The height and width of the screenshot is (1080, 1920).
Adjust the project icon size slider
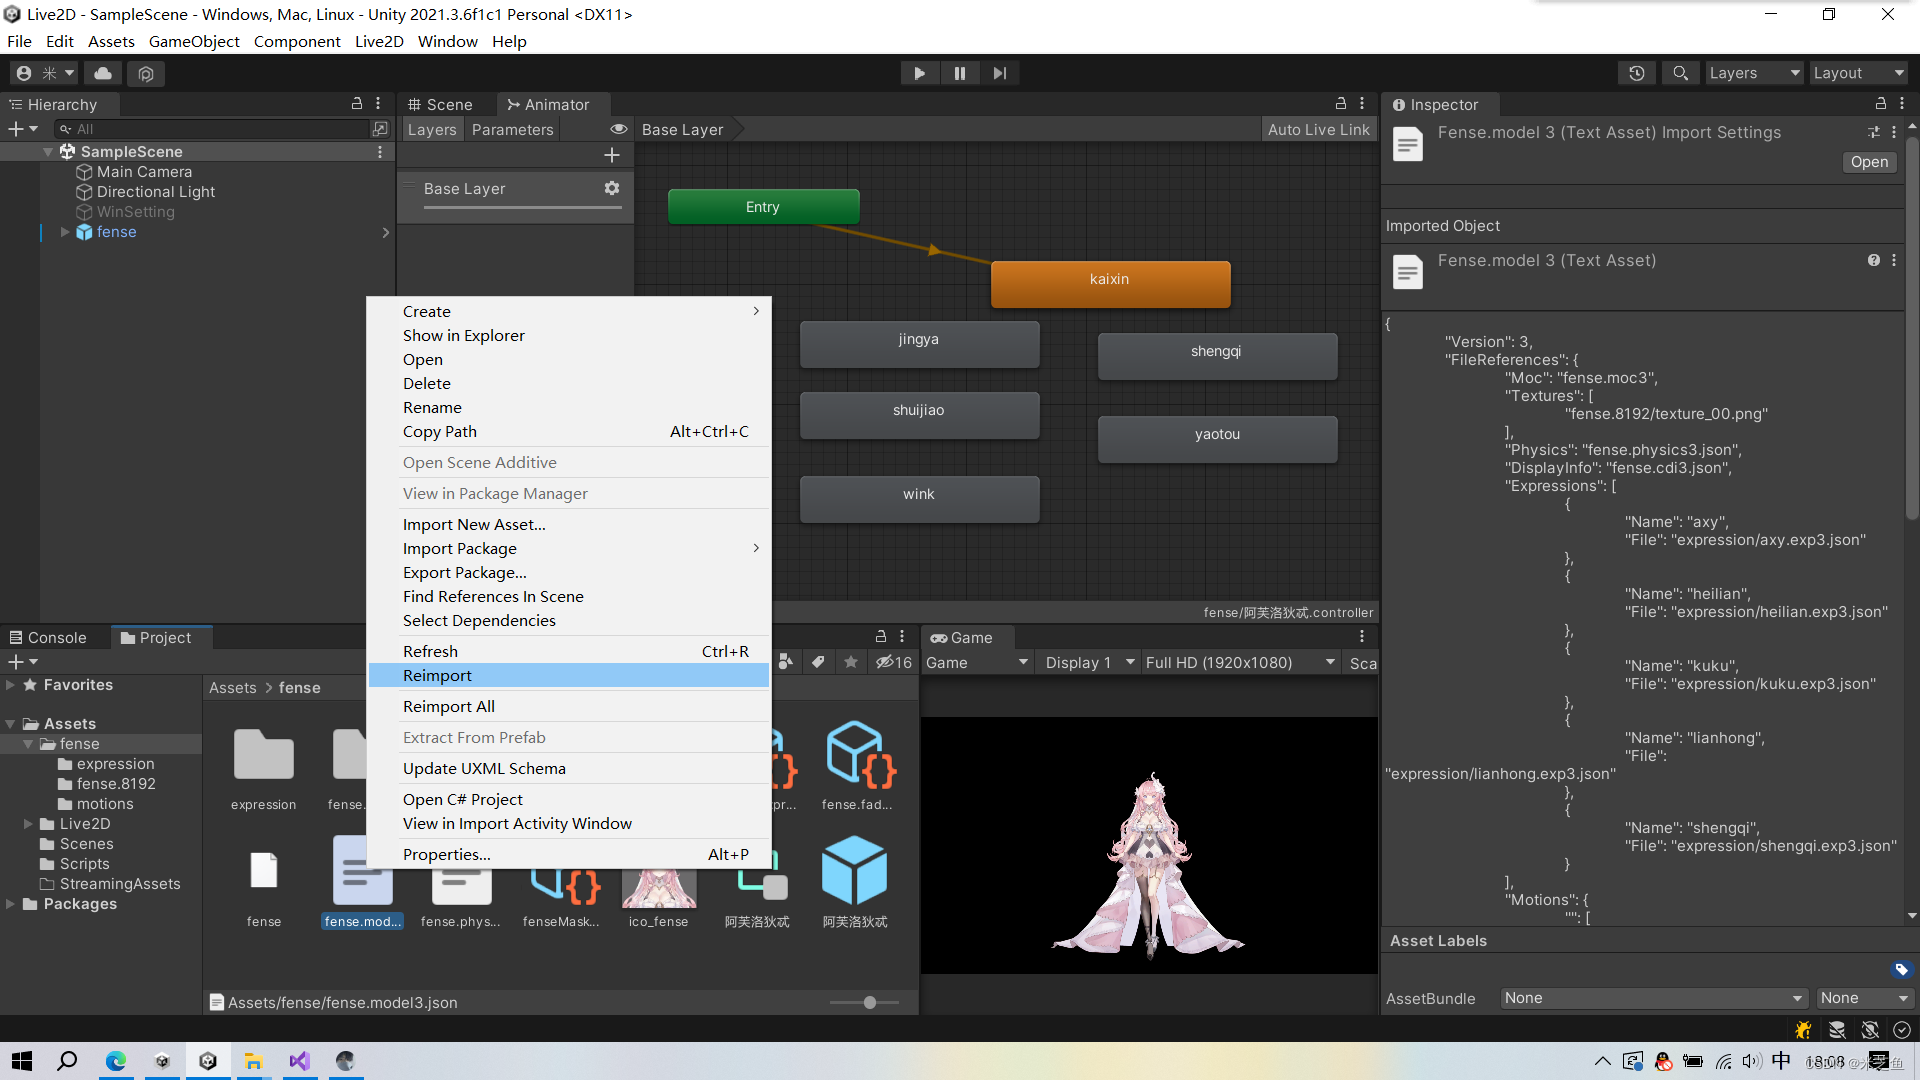[869, 1002]
